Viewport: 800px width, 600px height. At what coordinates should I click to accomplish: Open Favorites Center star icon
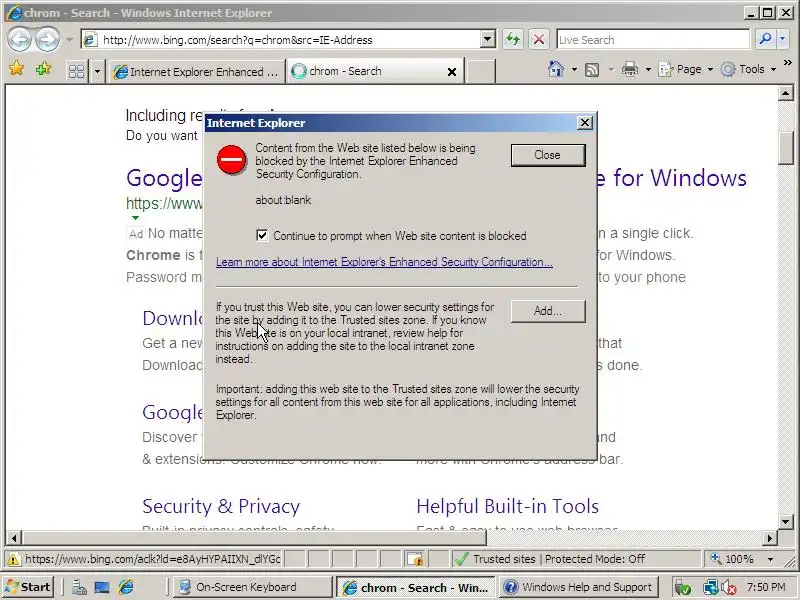(16, 69)
